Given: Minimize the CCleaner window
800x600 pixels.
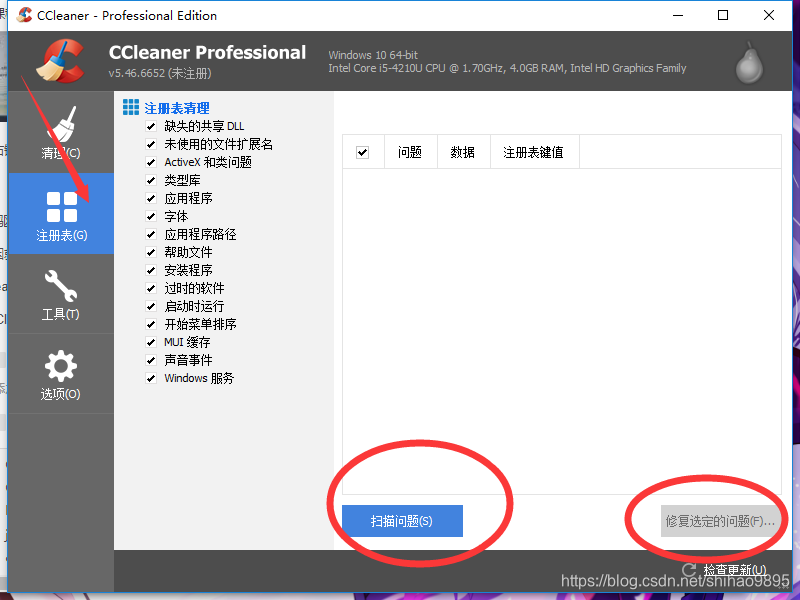Looking at the screenshot, I should (x=678, y=15).
